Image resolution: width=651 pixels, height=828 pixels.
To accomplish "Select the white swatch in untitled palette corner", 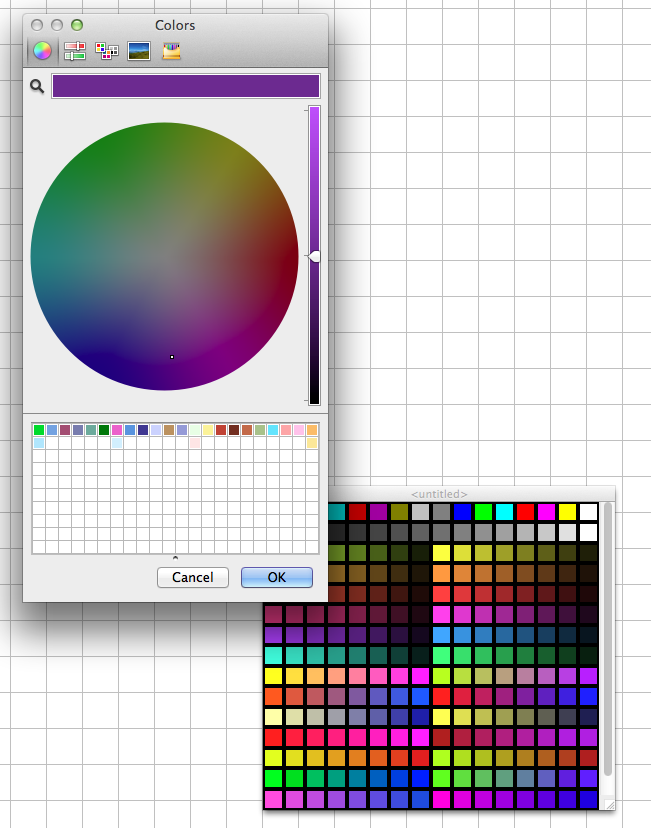I will [x=588, y=511].
